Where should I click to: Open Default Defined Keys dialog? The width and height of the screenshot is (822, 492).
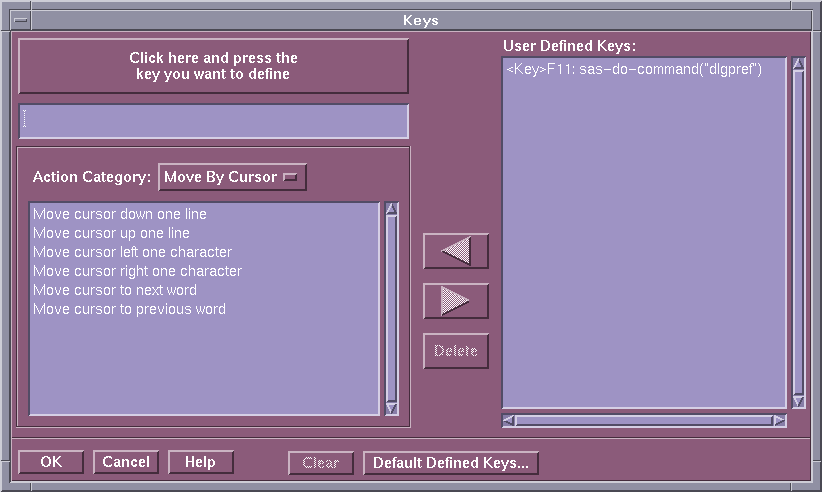point(450,463)
